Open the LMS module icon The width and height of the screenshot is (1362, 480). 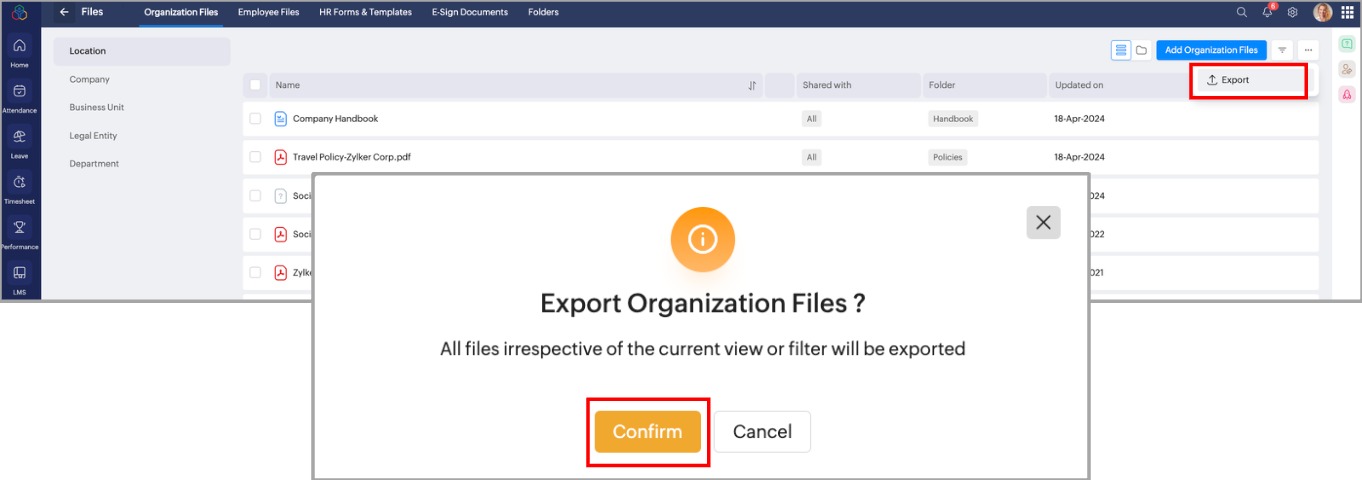(x=19, y=272)
